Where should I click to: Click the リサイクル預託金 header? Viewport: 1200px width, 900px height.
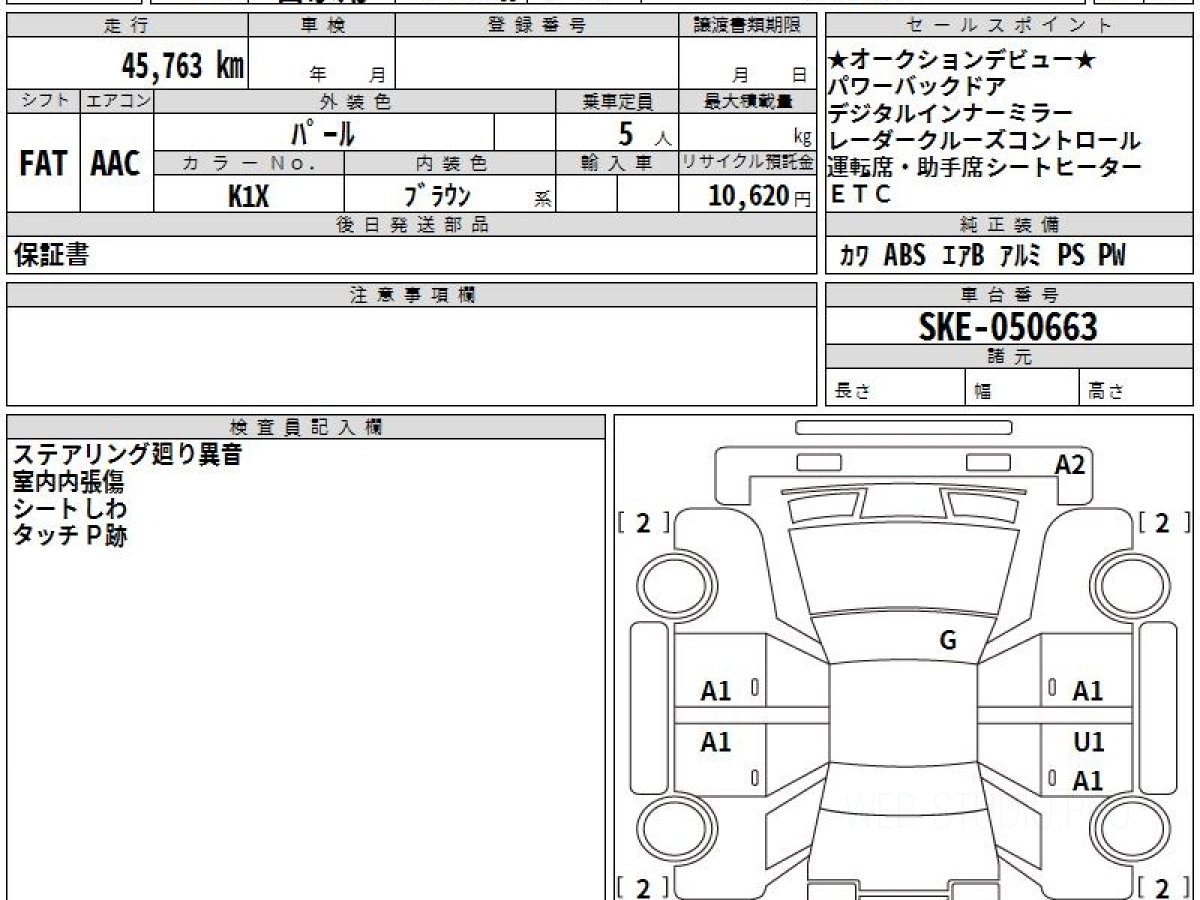tap(747, 163)
